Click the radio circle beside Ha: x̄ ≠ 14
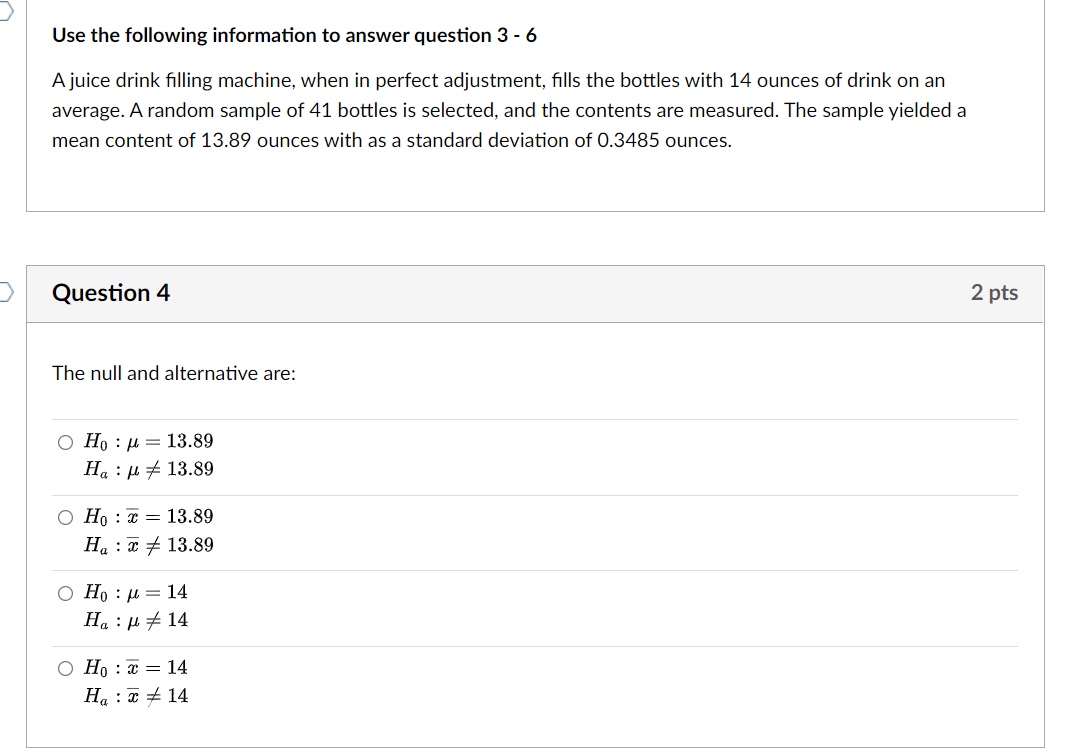Viewport: 1085px width, 752px height. pos(64,668)
